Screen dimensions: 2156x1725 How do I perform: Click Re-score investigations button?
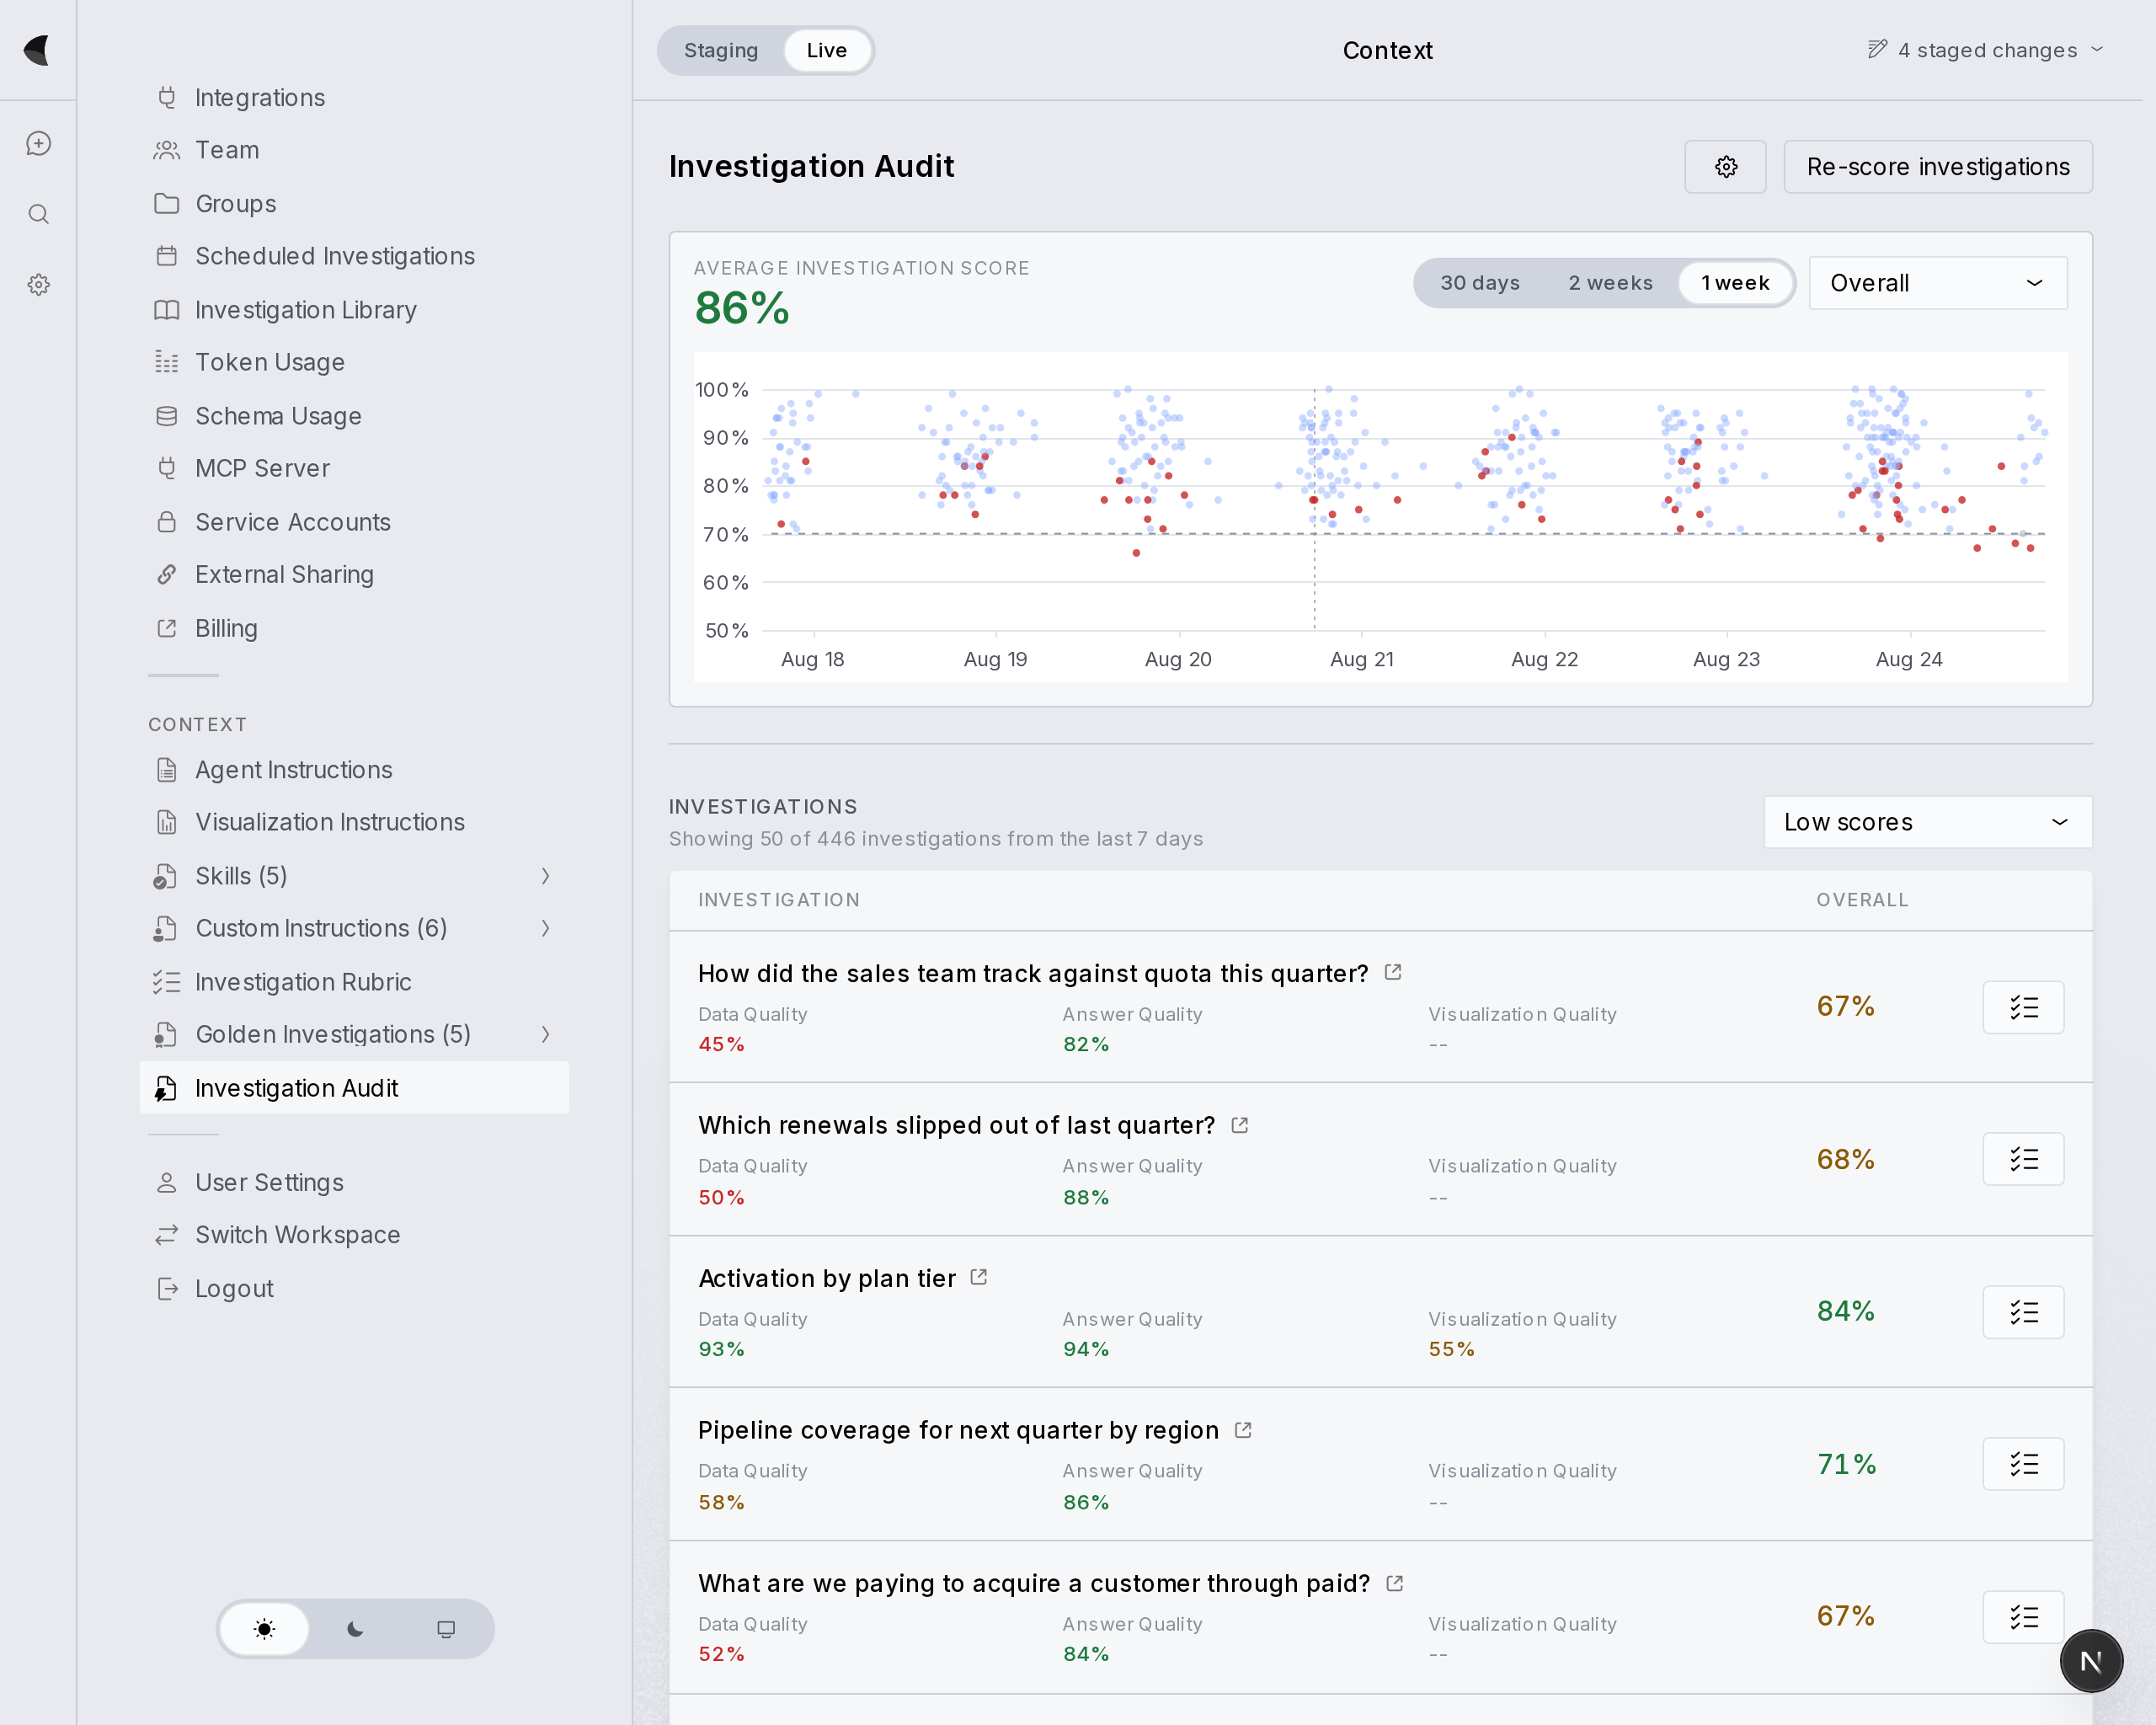pyautogui.click(x=1937, y=167)
